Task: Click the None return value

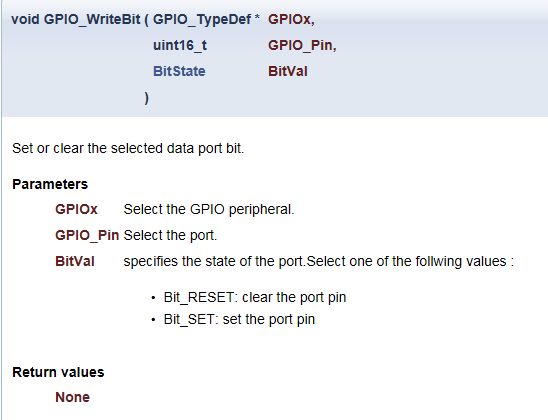Action: coord(73,397)
